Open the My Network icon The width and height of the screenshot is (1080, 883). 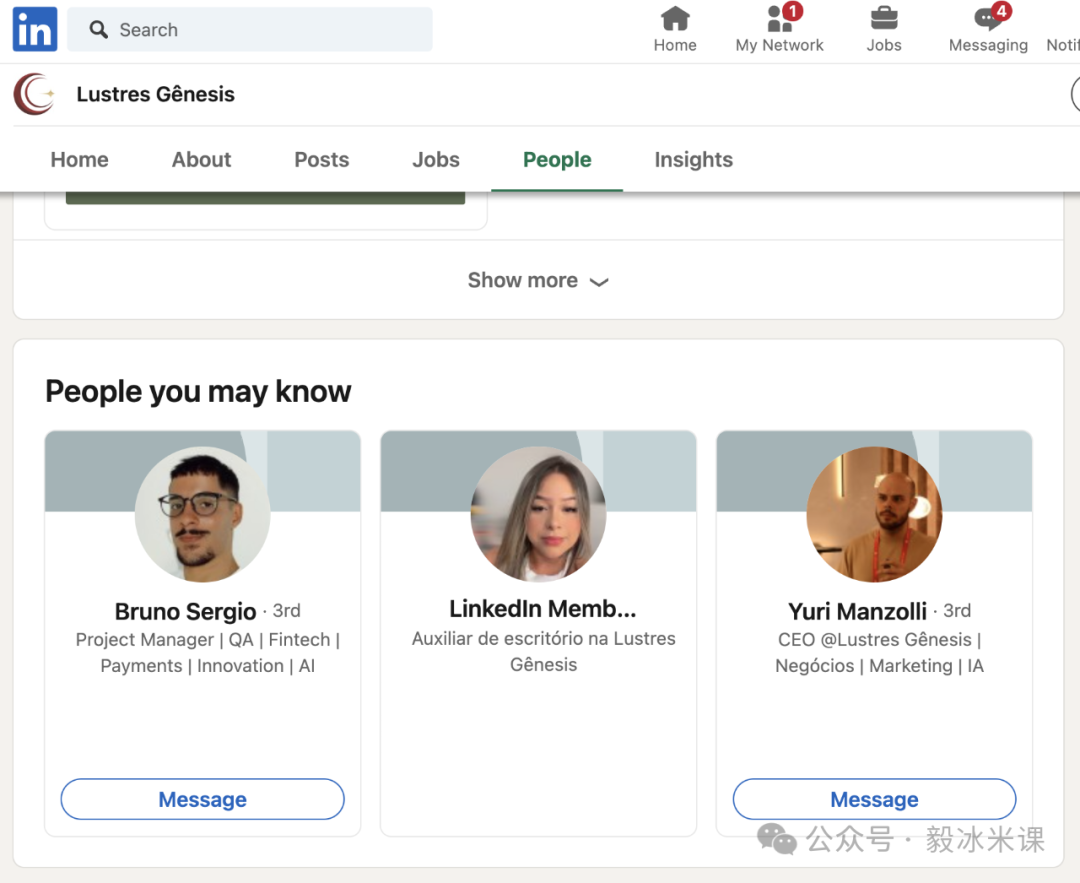click(780, 19)
